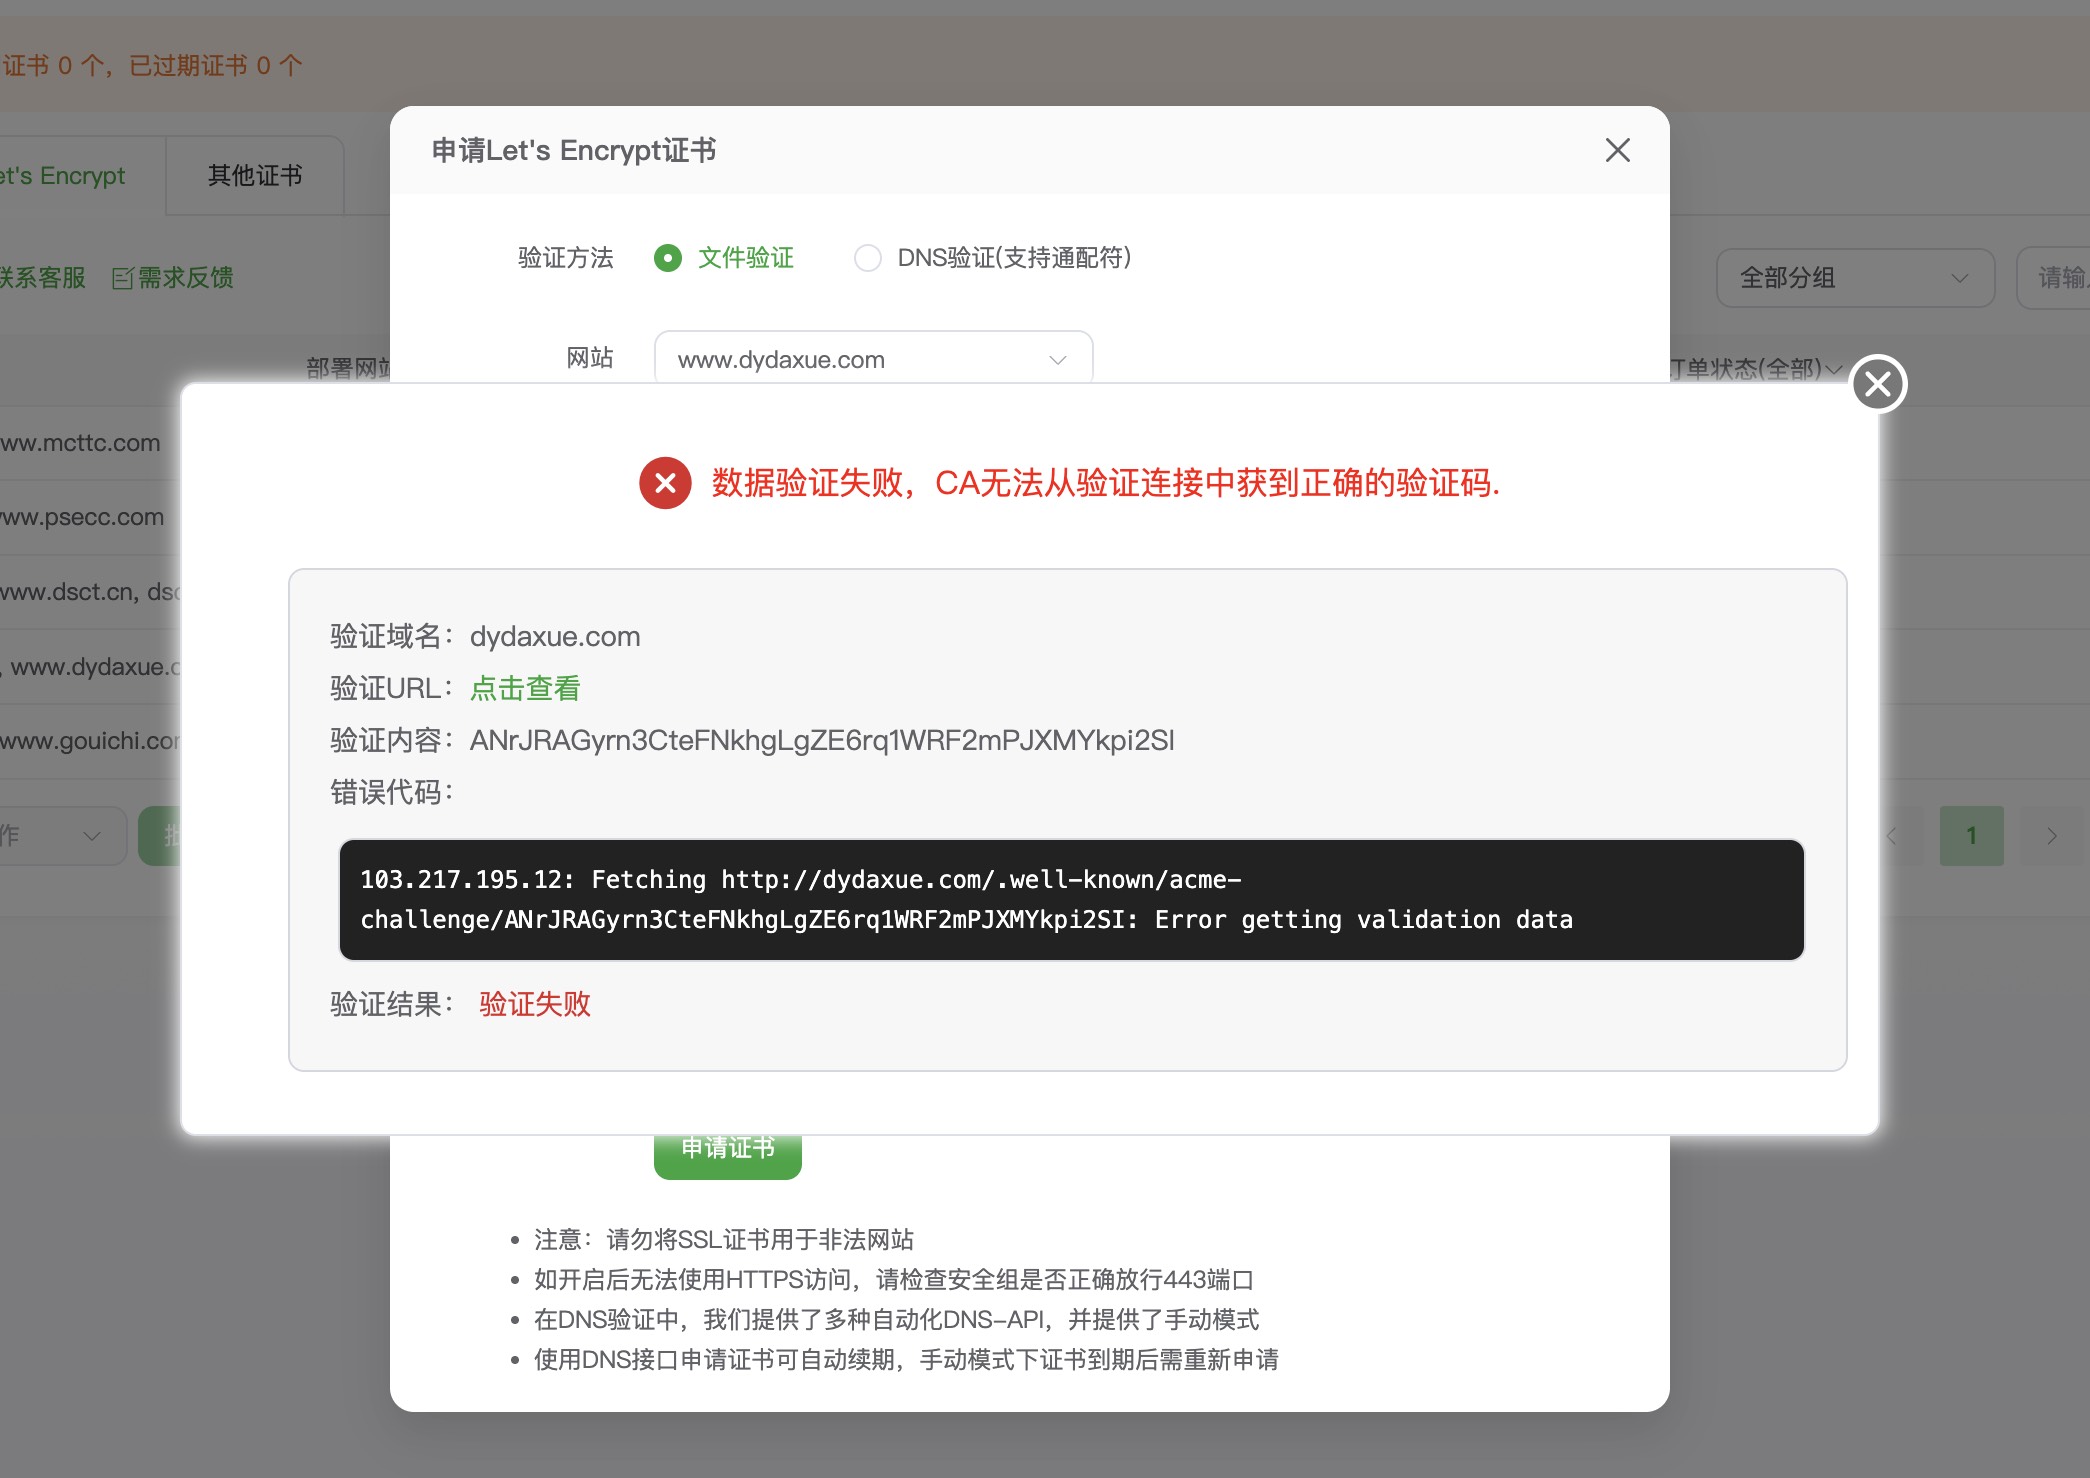Select DNS验证 wildcard radio option

point(867,258)
